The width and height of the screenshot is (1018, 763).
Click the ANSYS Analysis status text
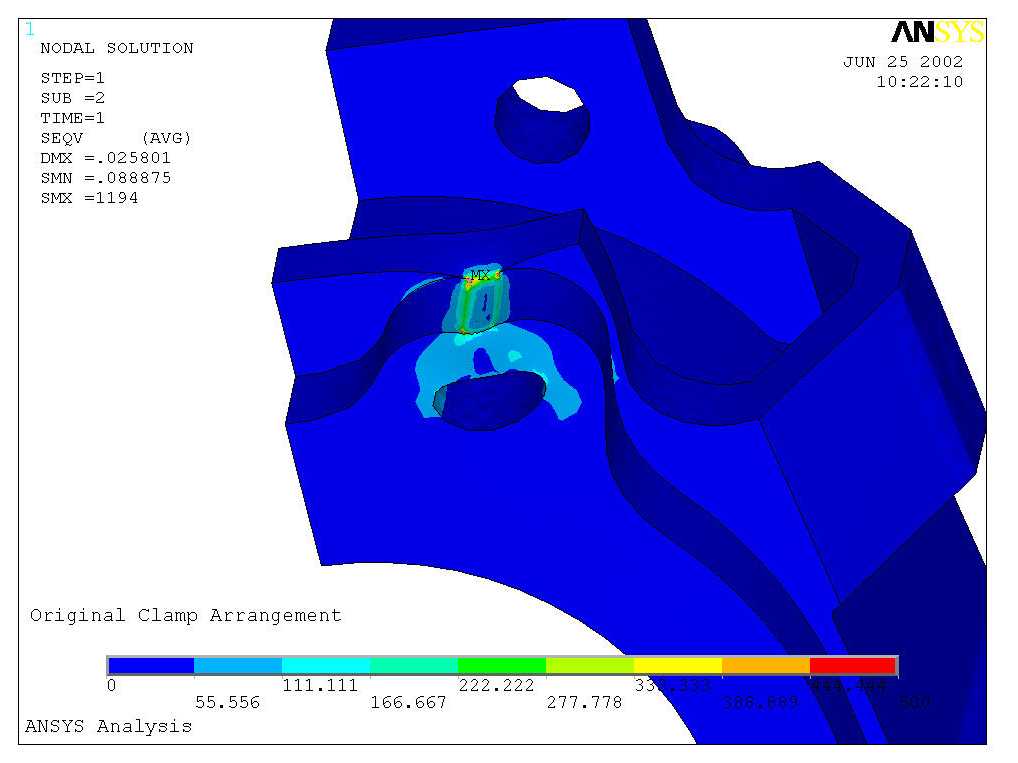coord(110,726)
